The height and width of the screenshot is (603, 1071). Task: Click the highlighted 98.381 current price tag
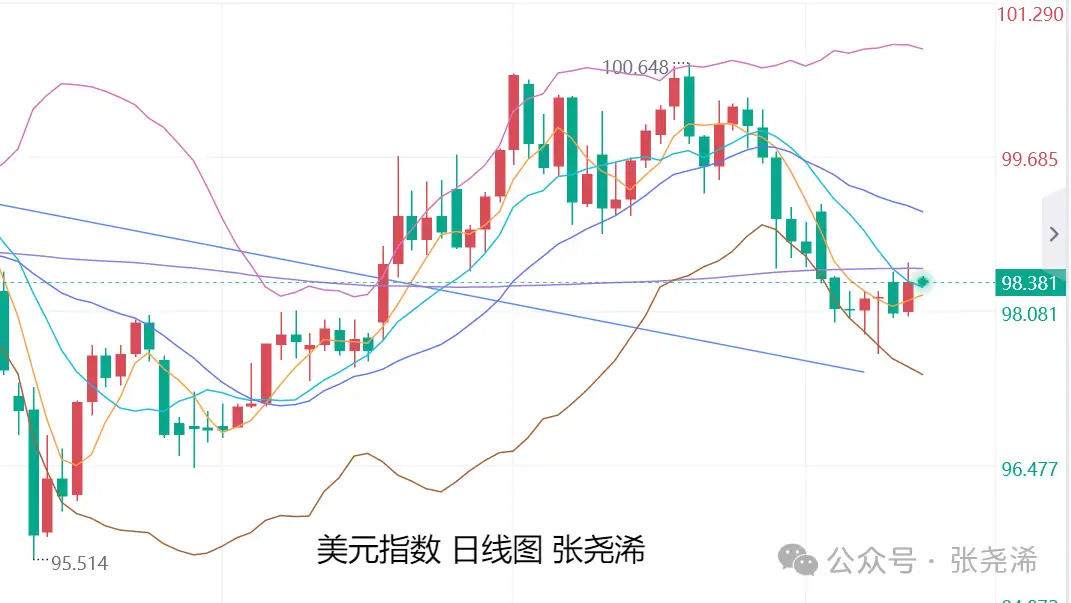(1028, 283)
